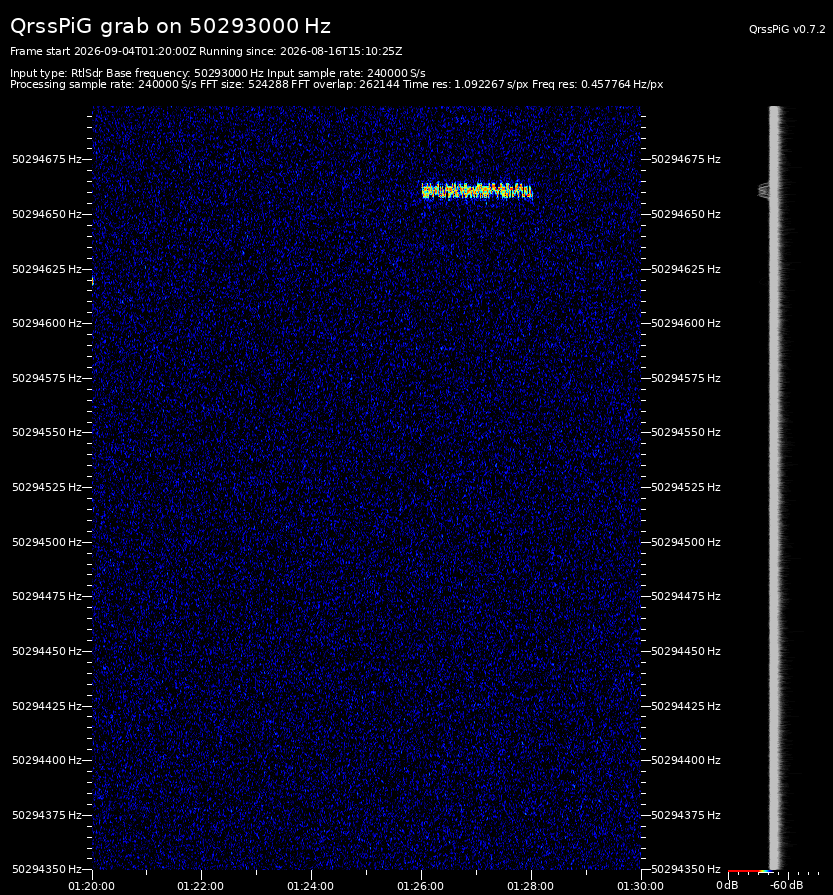Click the signal peak bump in spectrum strip

763,191
